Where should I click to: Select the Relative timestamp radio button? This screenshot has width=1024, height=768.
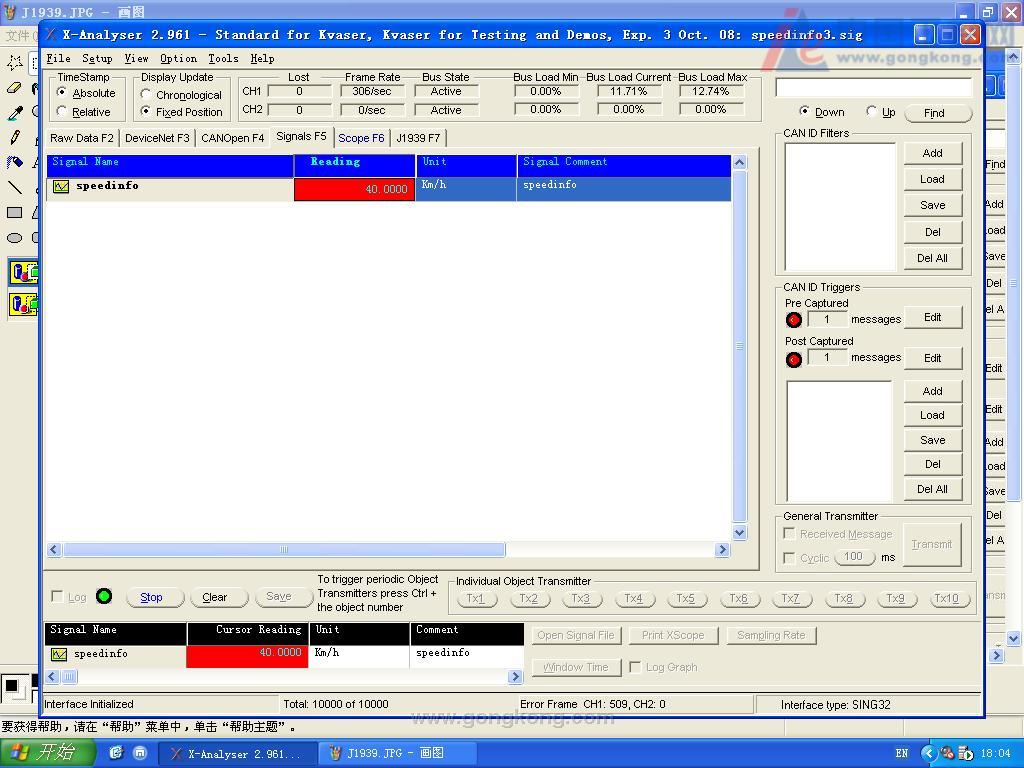point(62,112)
